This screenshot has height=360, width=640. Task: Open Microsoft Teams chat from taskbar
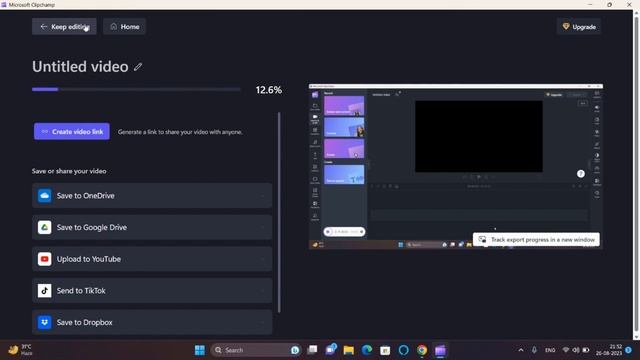pyautogui.click(x=331, y=350)
